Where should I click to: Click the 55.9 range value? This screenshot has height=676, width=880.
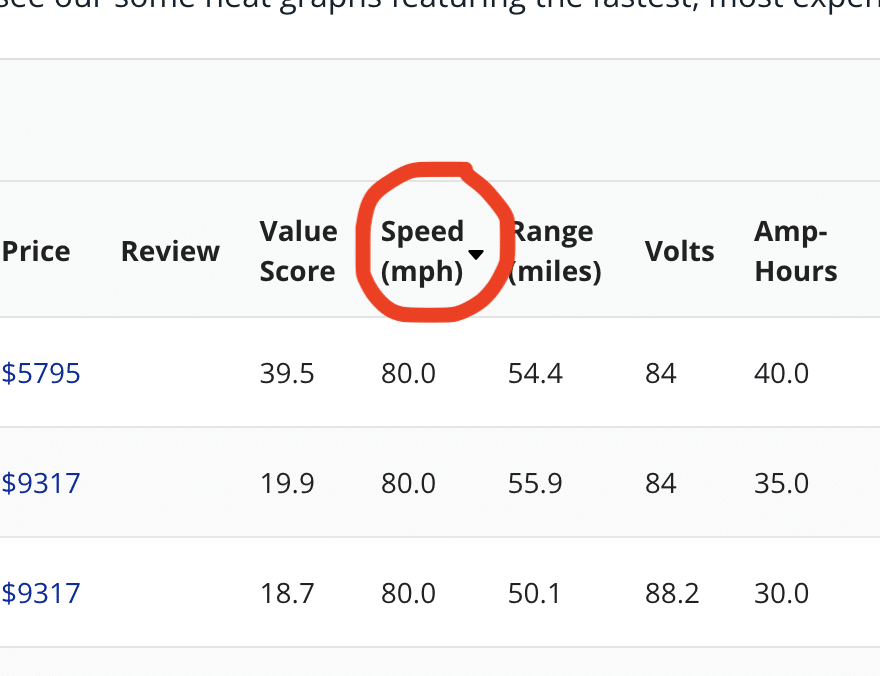point(535,484)
